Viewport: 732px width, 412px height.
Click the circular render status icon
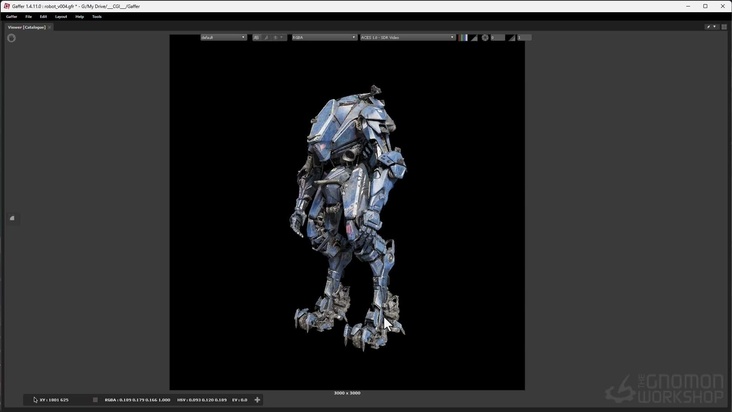click(12, 38)
